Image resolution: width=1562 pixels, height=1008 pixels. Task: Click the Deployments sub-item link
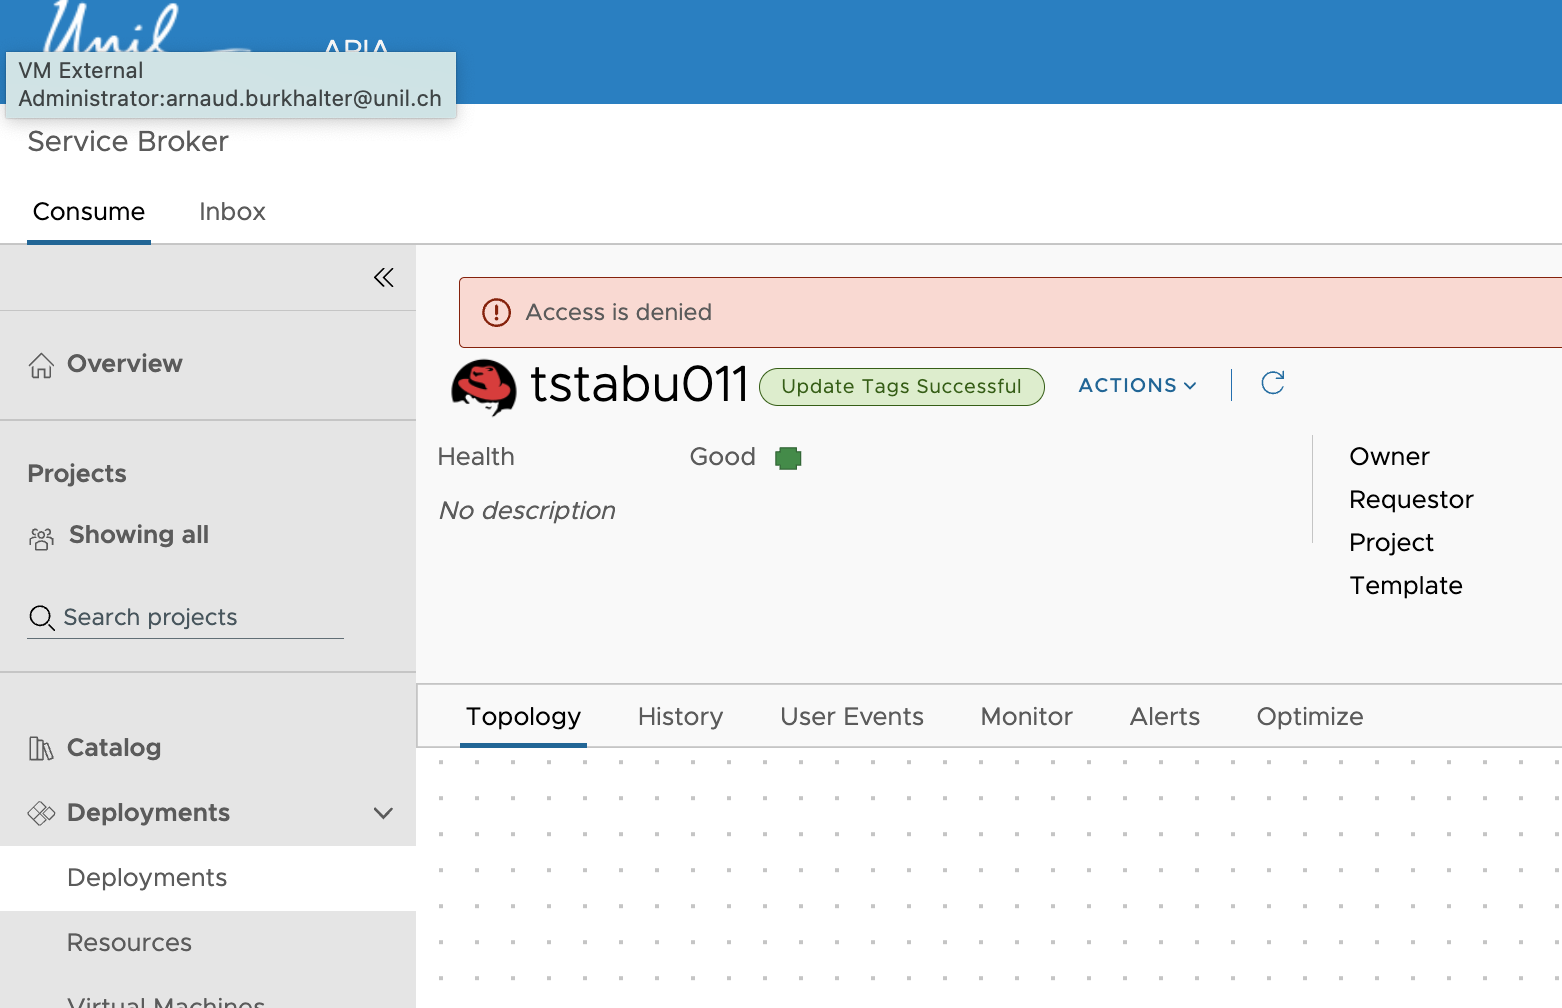tap(147, 878)
